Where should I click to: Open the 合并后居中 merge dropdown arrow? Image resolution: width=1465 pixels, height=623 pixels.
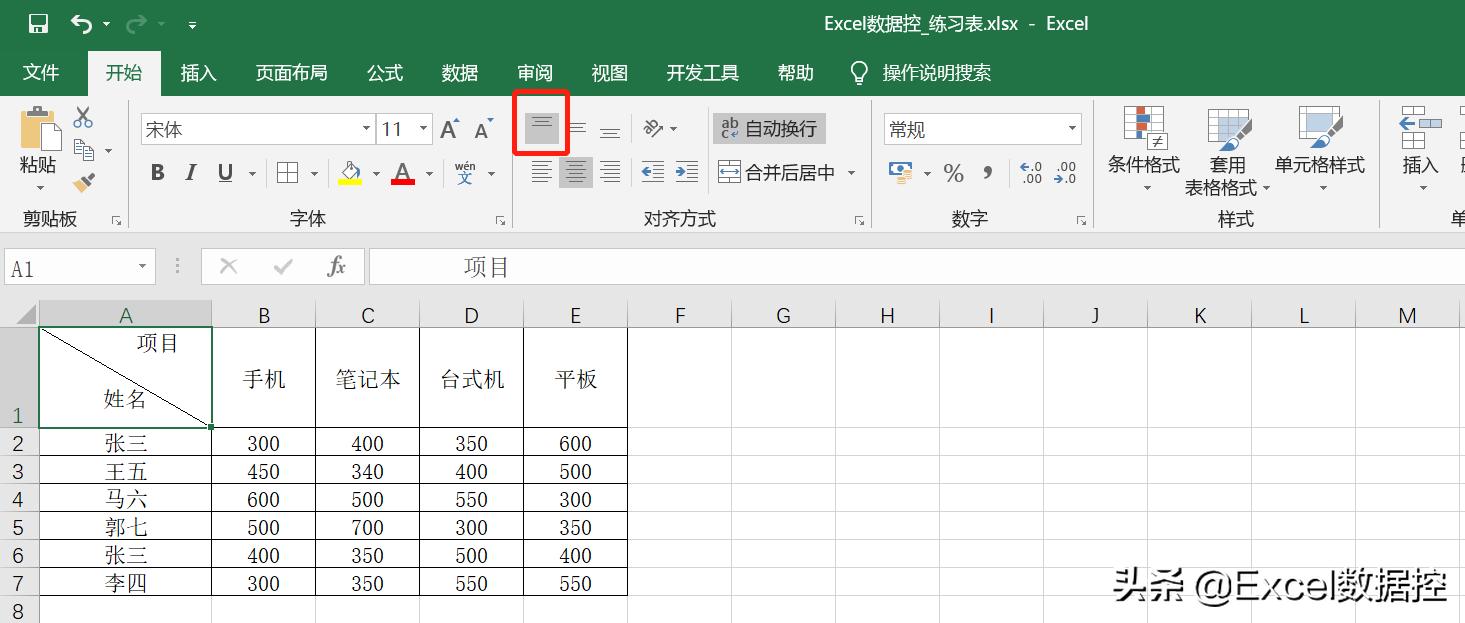click(851, 172)
